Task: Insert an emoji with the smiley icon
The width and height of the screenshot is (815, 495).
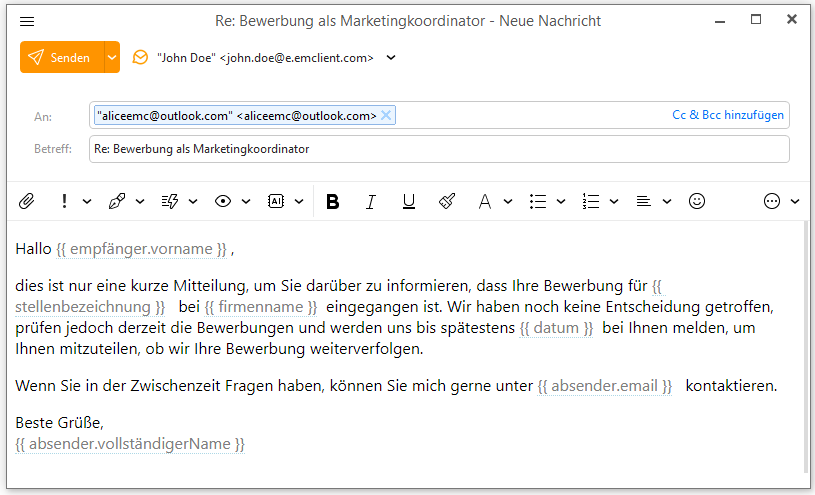Action: (x=697, y=201)
